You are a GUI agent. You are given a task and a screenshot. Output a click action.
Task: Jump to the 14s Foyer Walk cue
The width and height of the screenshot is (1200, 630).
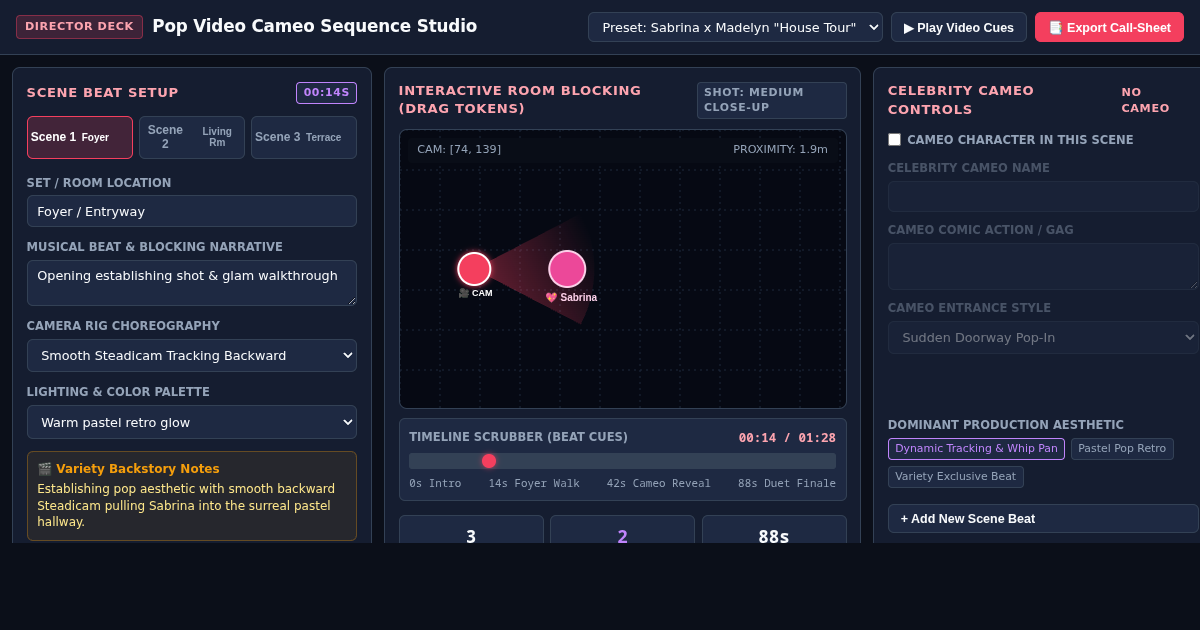click(534, 484)
